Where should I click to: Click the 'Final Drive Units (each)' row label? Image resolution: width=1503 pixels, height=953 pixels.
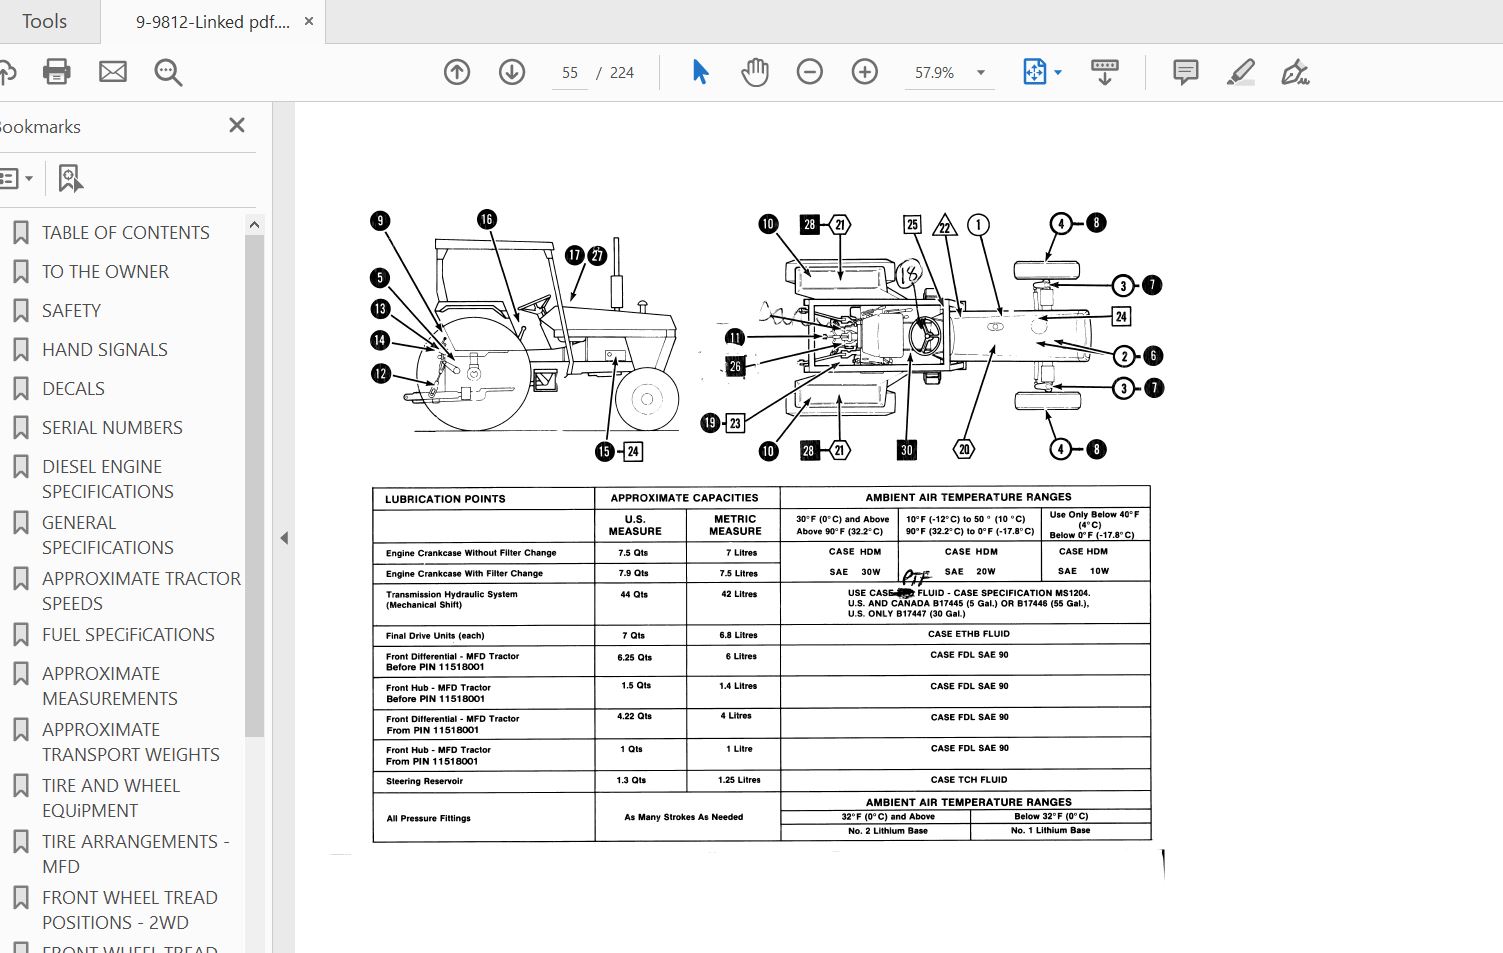point(435,636)
